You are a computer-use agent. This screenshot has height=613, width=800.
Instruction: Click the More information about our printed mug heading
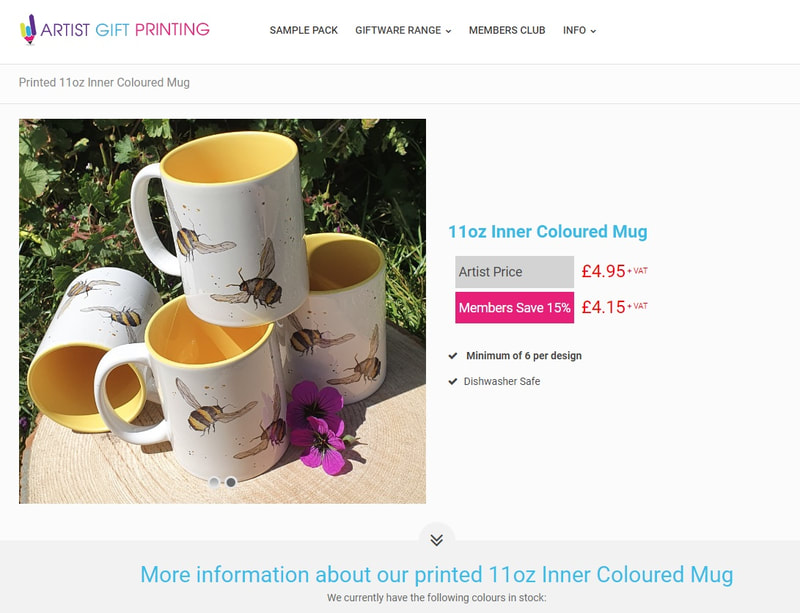click(437, 574)
